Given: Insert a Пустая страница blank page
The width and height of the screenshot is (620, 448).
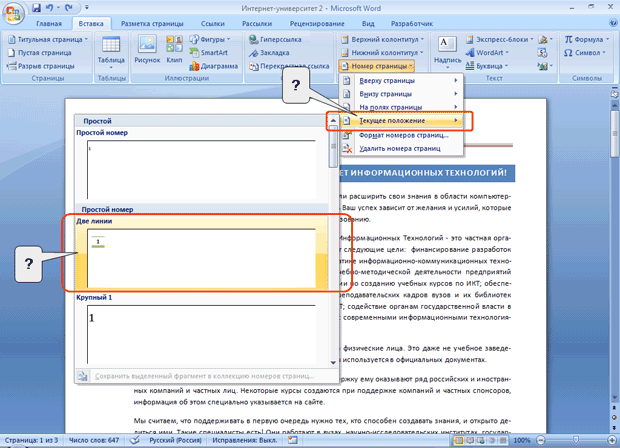Looking at the screenshot, I should point(40,53).
